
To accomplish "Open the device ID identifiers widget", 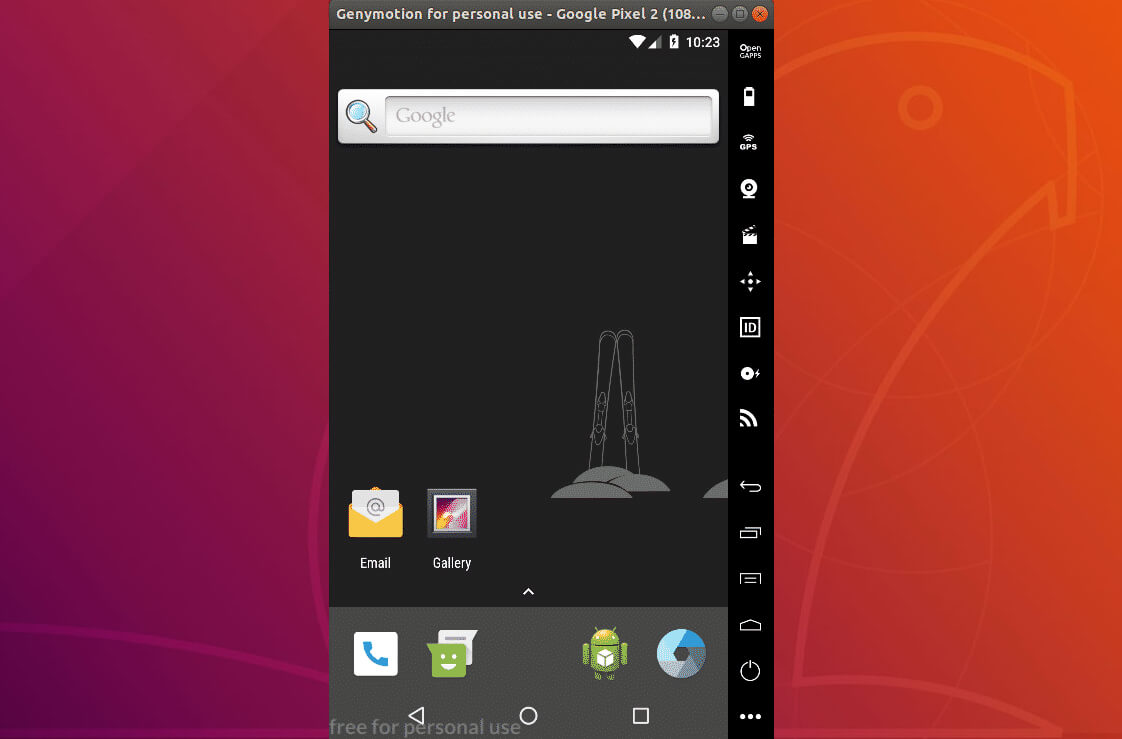I will (x=750, y=328).
